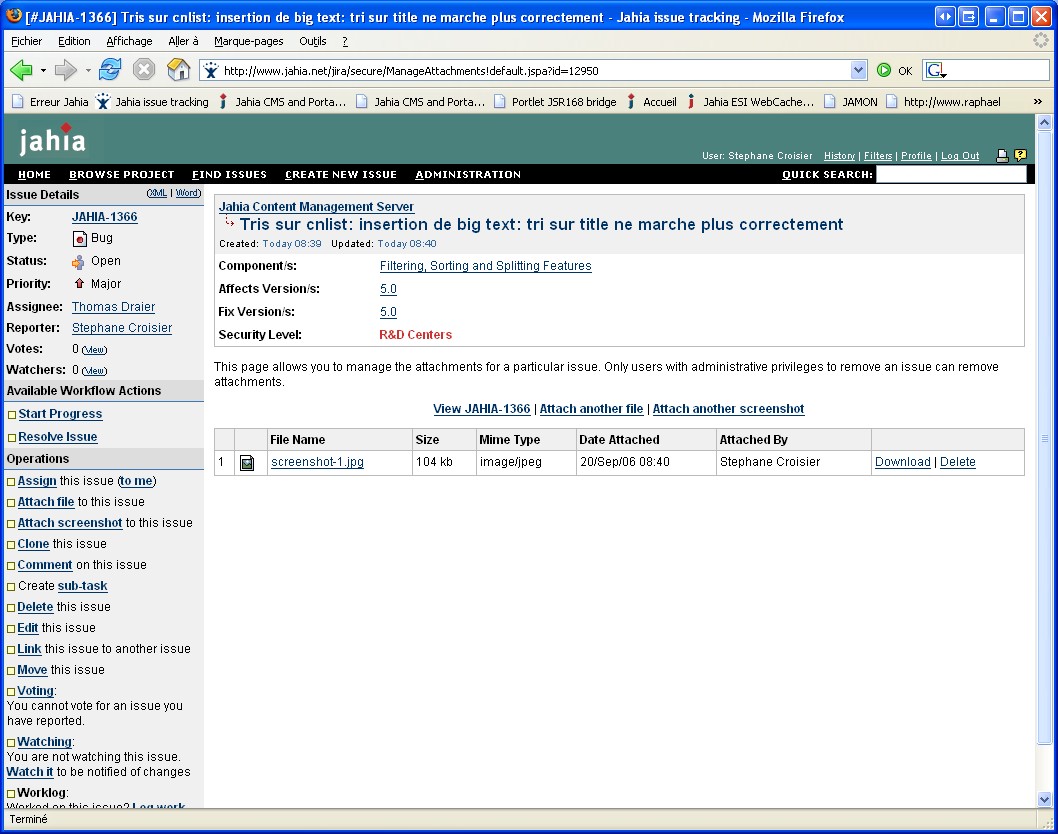The image size is (1058, 834).
Task: Click the sub-task arrow icon beside issue title
Action: 229,222
